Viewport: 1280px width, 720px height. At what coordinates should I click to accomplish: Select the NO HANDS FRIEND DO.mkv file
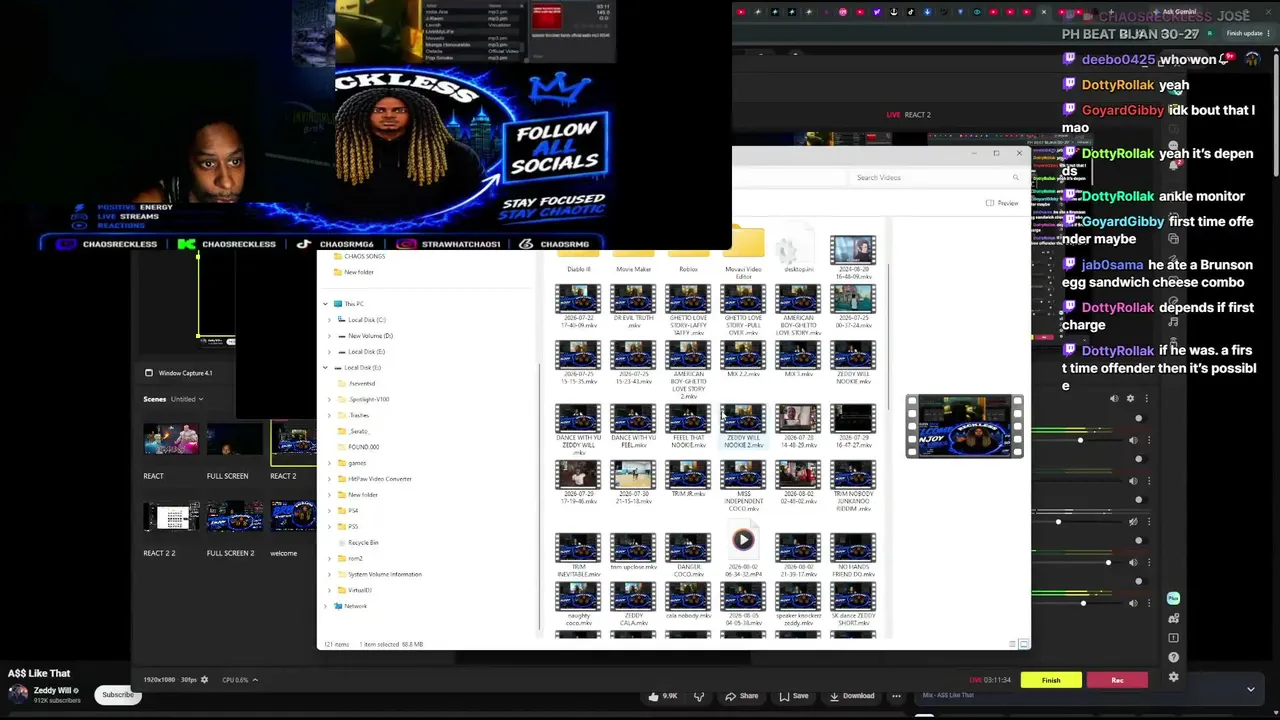pyautogui.click(x=853, y=556)
